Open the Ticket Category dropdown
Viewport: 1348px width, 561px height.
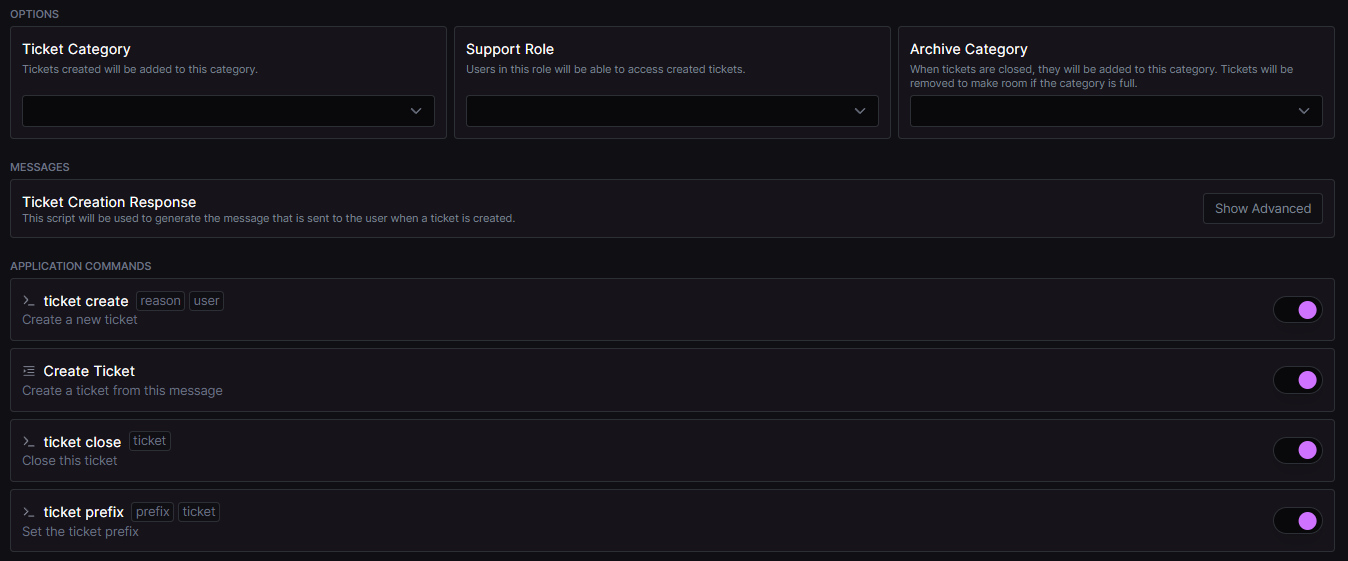tap(228, 111)
